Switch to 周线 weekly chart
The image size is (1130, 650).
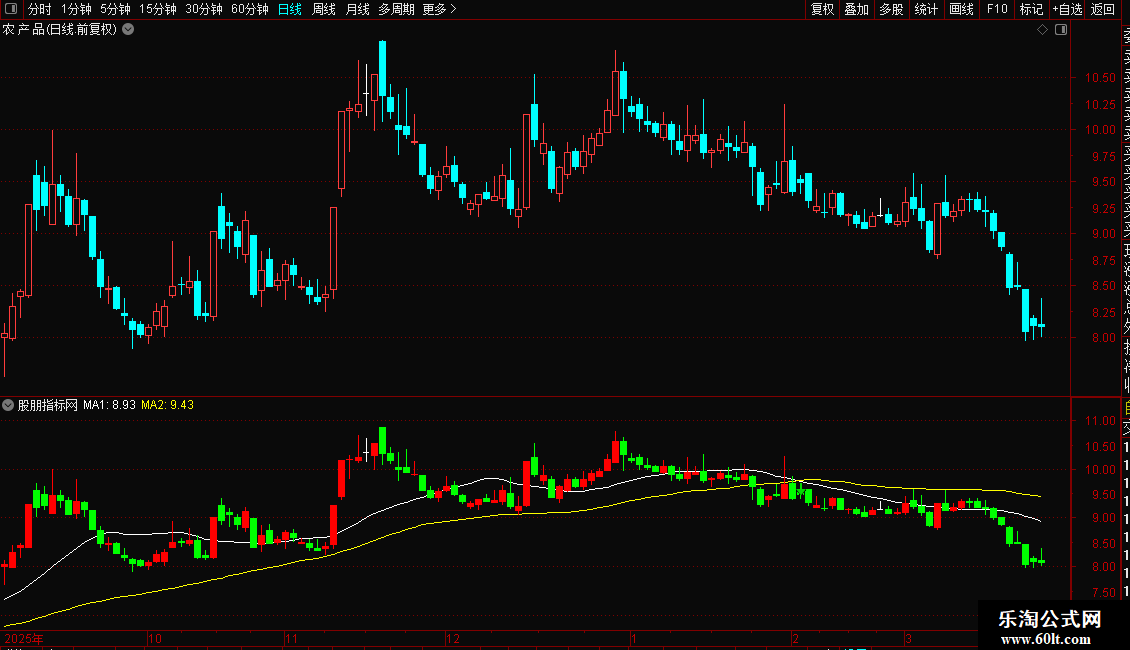tap(324, 9)
